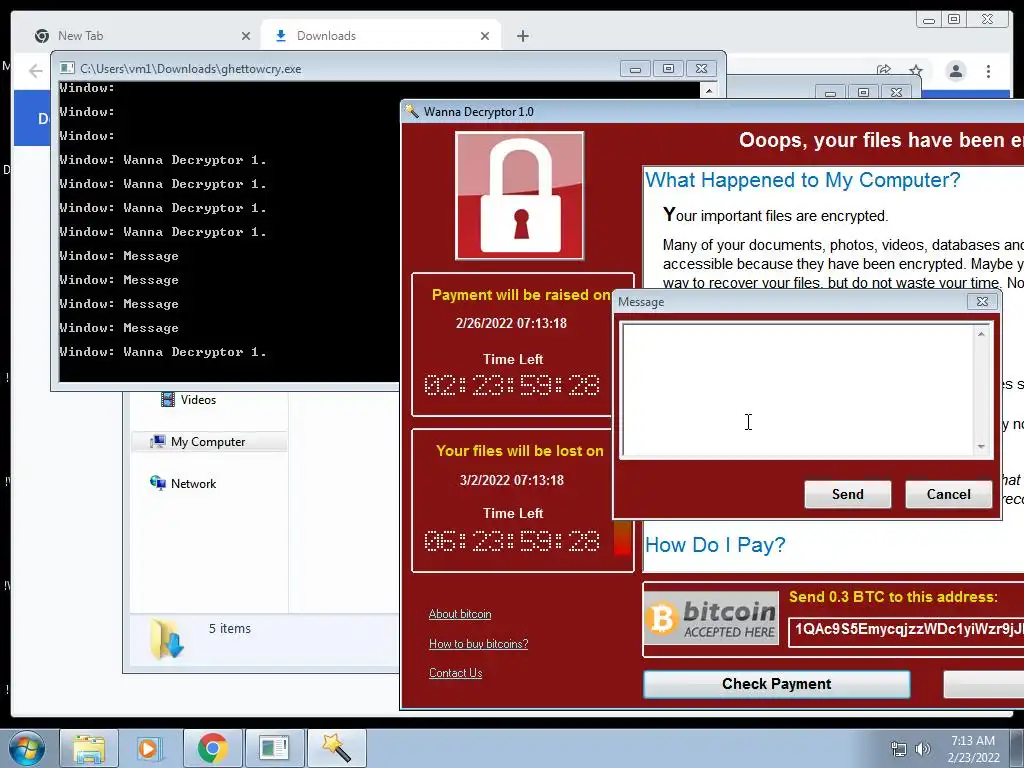The width and height of the screenshot is (1024, 768).
Task: Maximize the Chrome browser window
Action: click(x=954, y=20)
